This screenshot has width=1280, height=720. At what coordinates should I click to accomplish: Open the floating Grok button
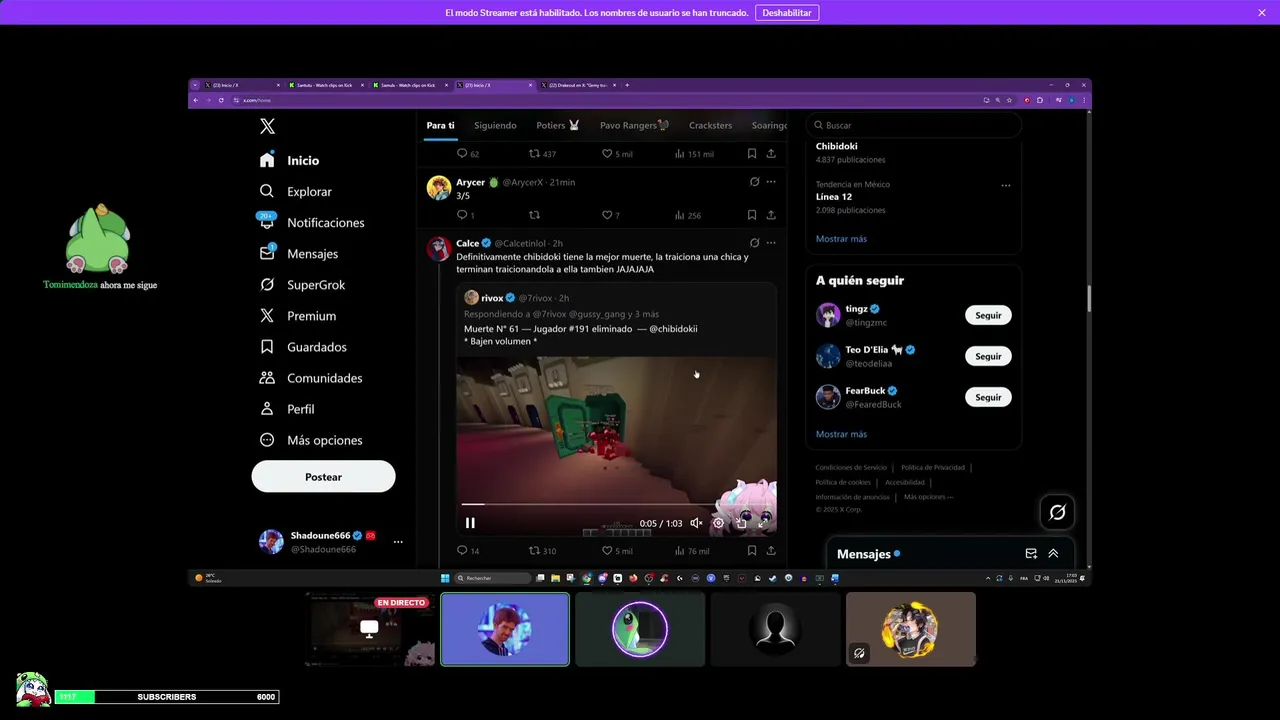[1057, 512]
